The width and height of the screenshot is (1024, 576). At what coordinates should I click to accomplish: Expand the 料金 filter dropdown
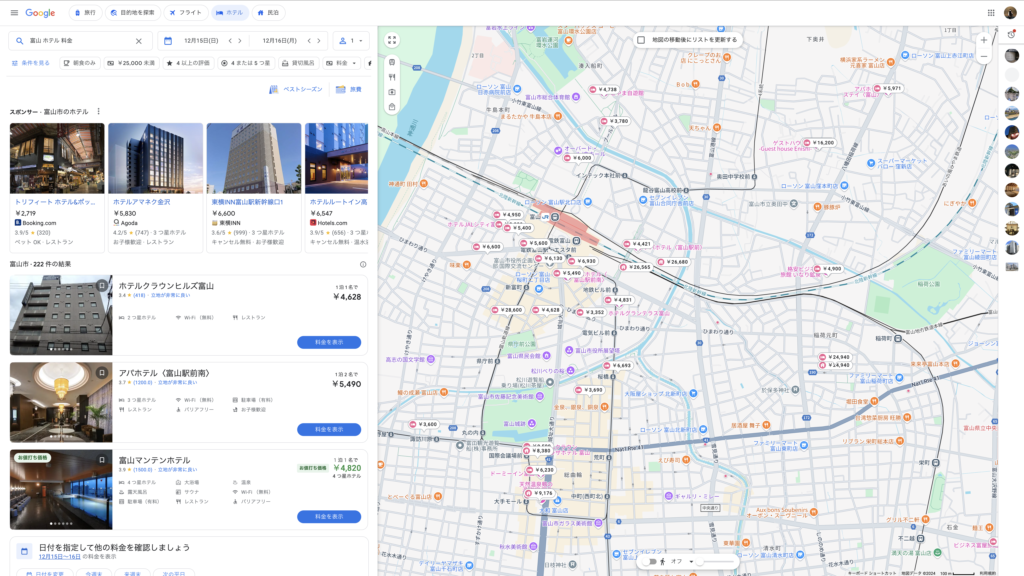point(344,63)
